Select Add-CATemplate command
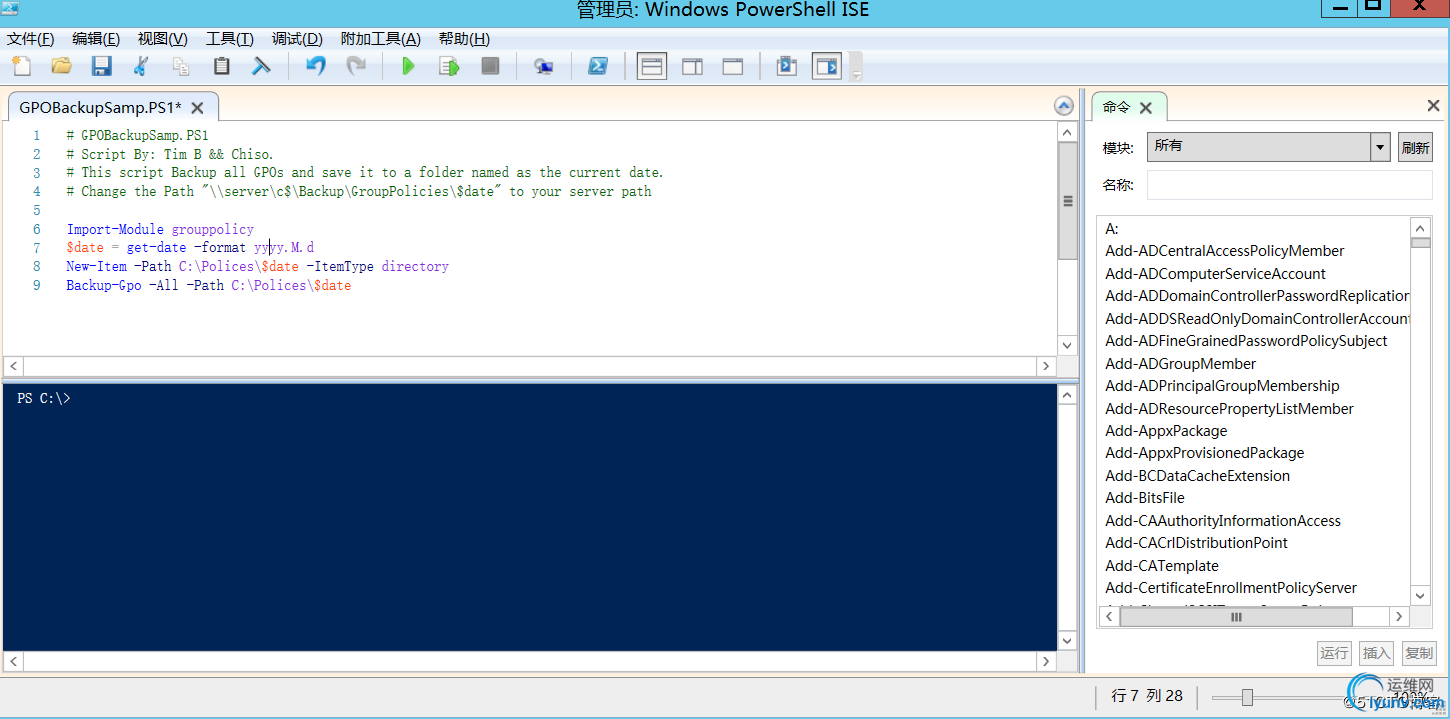 pos(1161,566)
